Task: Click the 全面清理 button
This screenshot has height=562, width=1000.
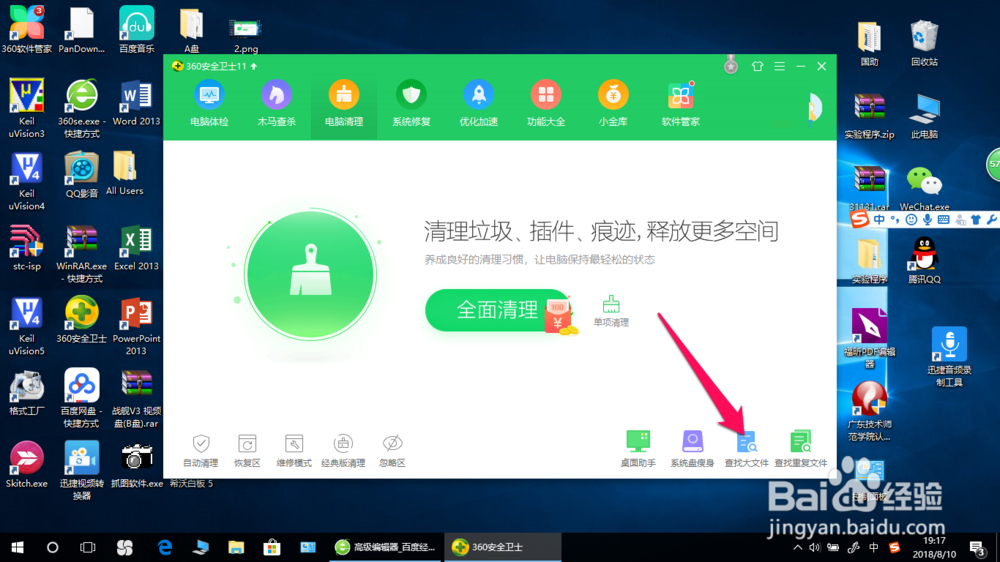Action: click(497, 311)
